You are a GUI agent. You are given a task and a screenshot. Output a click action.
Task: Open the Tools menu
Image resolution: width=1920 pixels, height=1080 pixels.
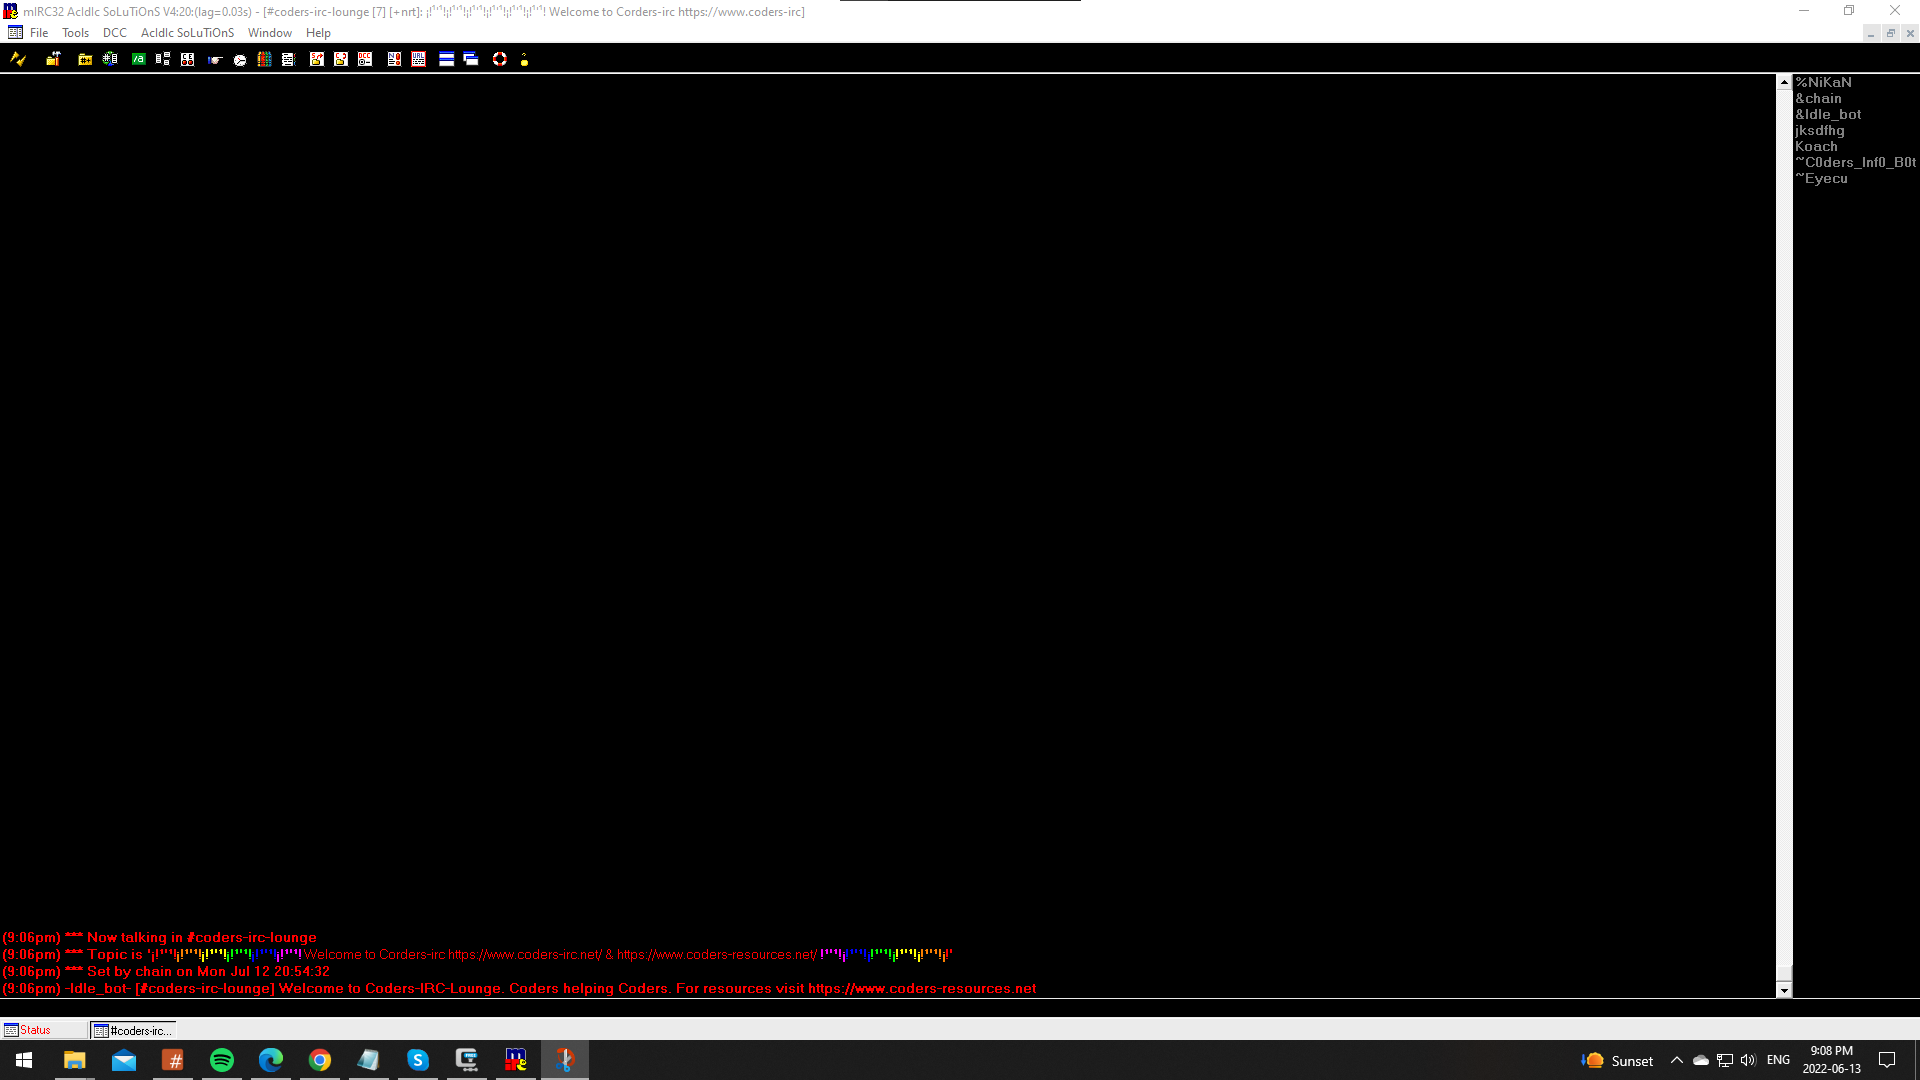point(75,33)
